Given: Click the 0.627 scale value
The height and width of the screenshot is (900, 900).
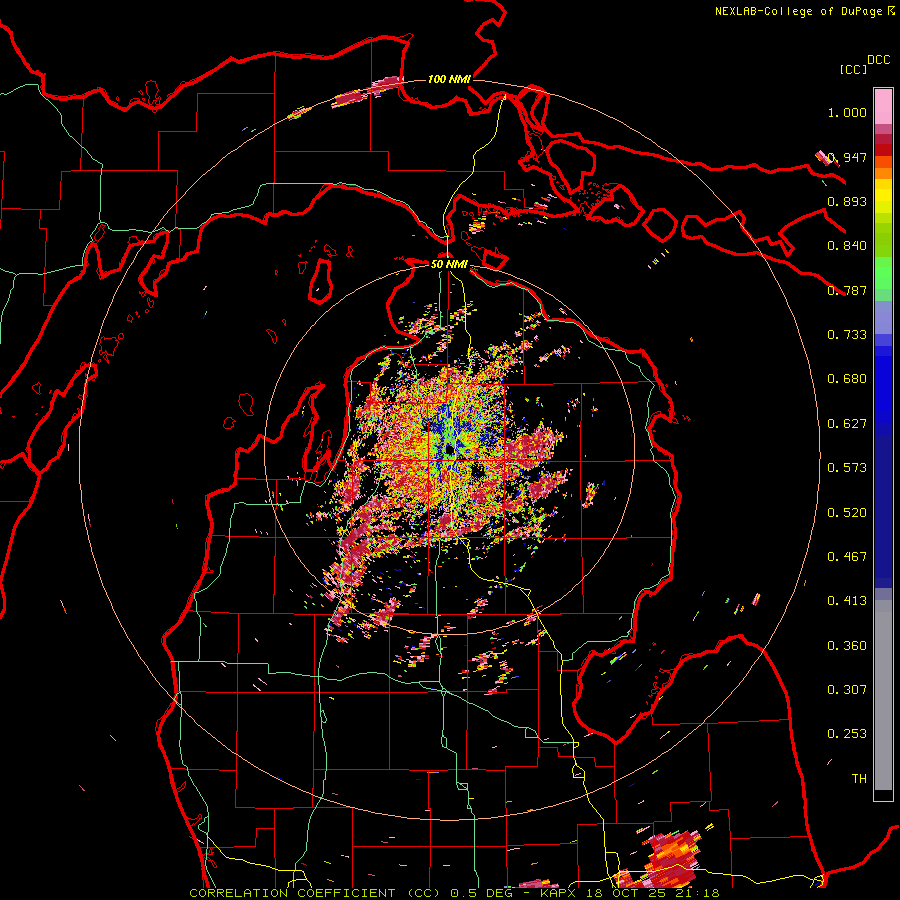Looking at the screenshot, I should [x=847, y=424].
